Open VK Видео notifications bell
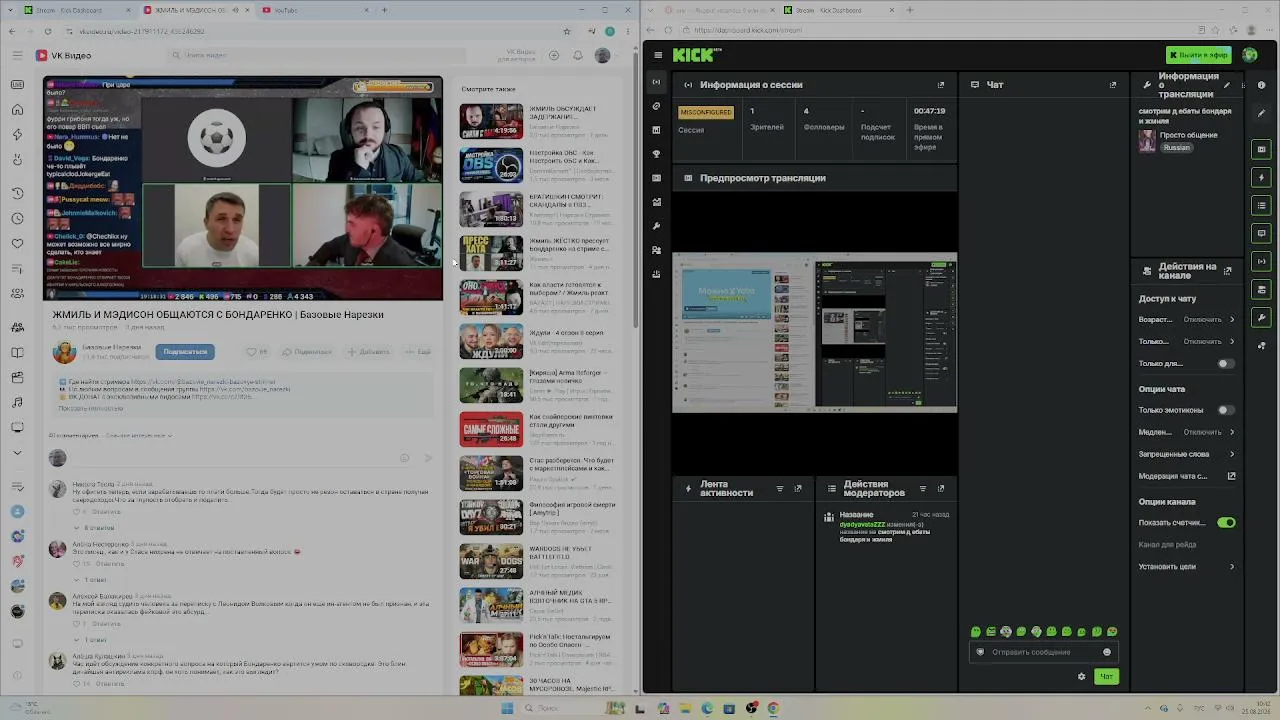The height and width of the screenshot is (720, 1280). click(578, 56)
